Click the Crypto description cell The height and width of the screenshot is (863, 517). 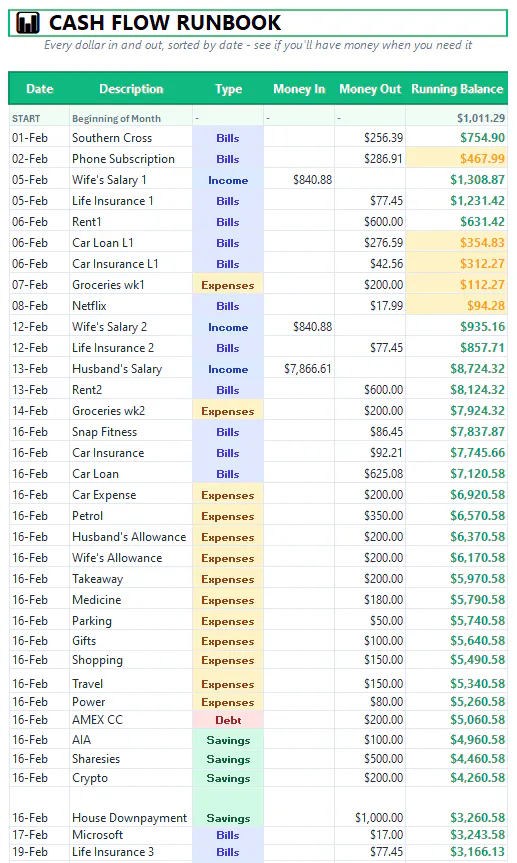[x=131, y=778]
